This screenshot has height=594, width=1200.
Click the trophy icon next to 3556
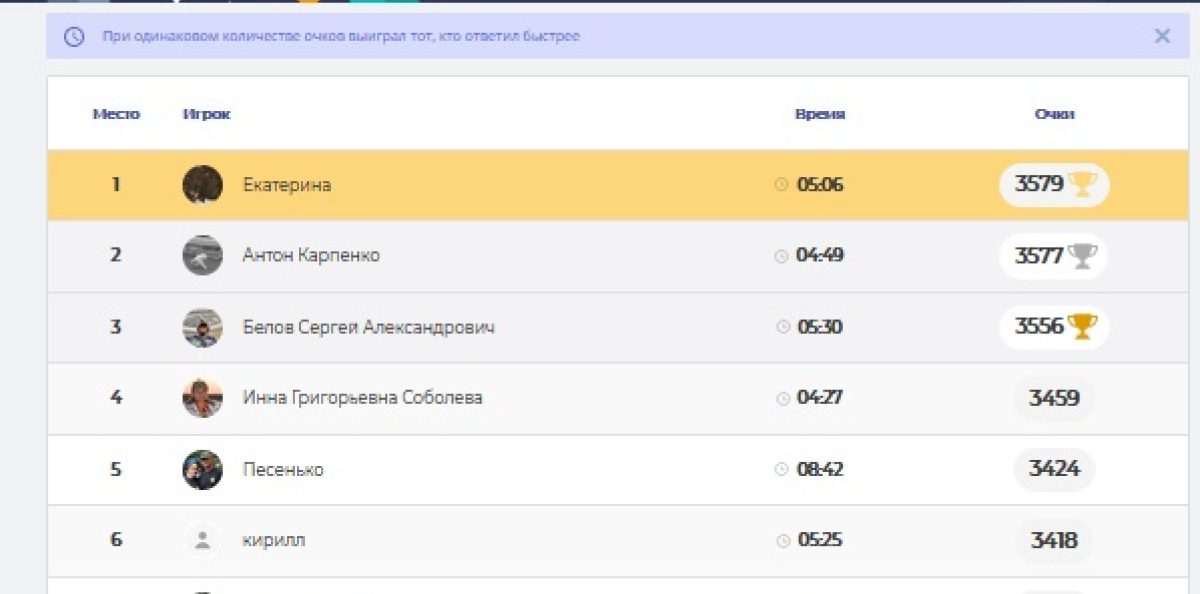[x=1082, y=326]
